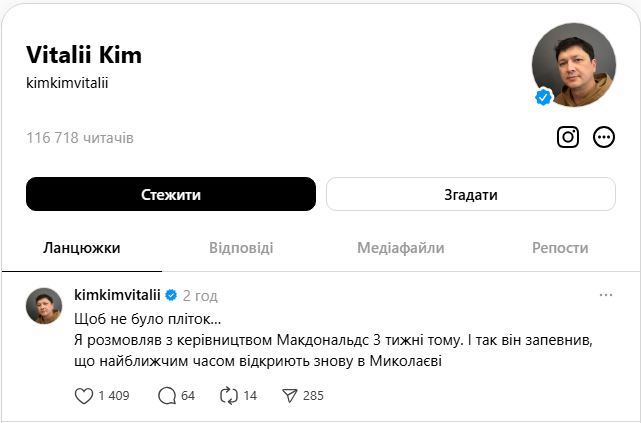The width and height of the screenshot is (641, 423).
Task: Repost the post with the repost icon
Action: coord(227,396)
